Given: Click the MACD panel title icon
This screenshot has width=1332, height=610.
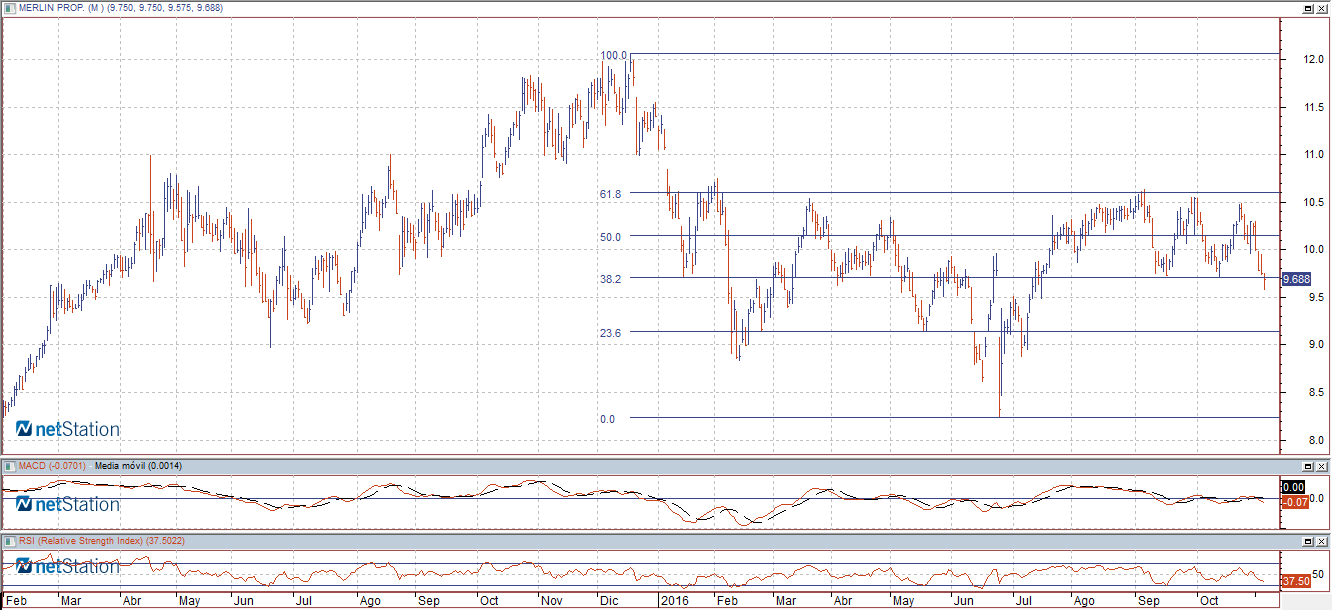Looking at the screenshot, I should tap(8, 466).
